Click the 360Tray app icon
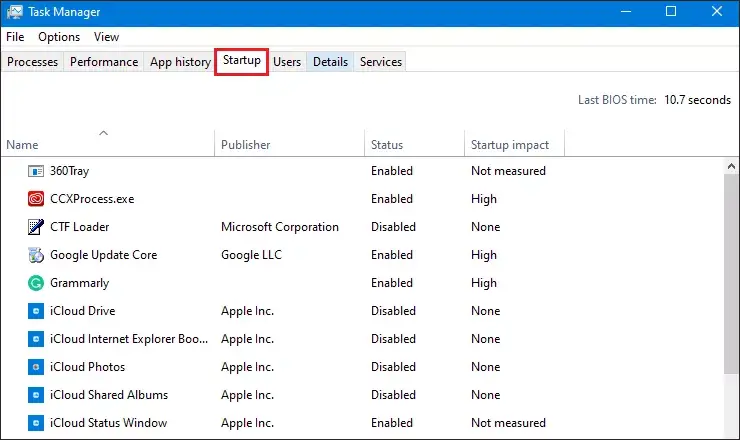 pyautogui.click(x=36, y=171)
